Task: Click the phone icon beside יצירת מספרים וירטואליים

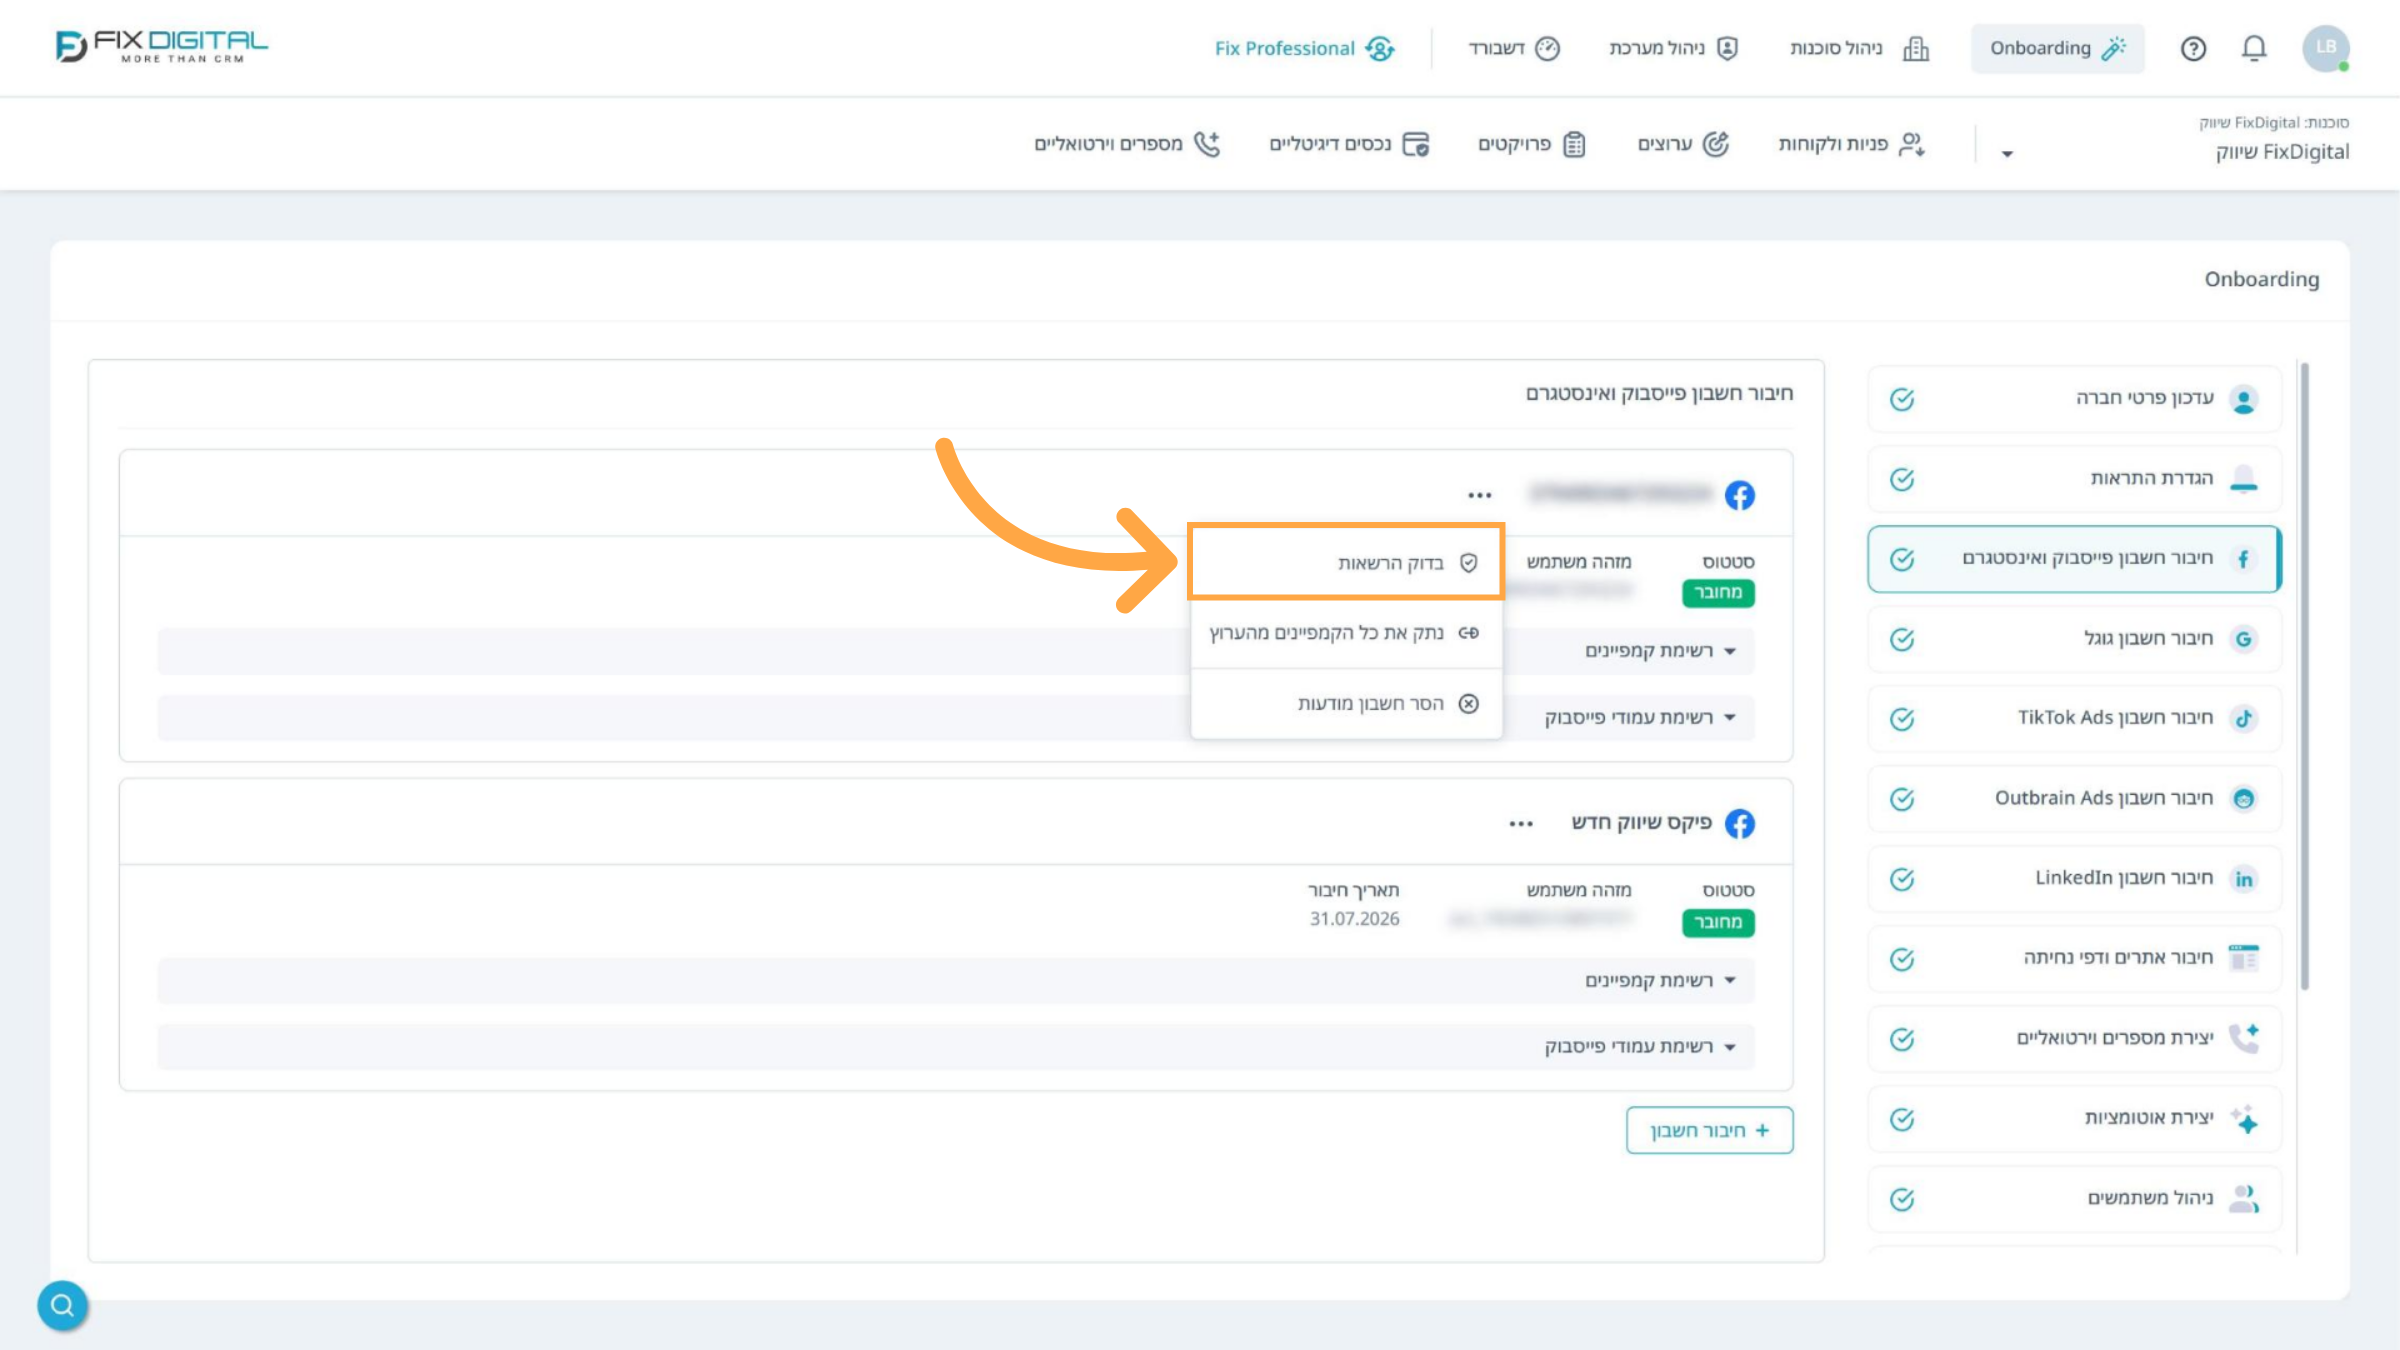Action: (2244, 1038)
